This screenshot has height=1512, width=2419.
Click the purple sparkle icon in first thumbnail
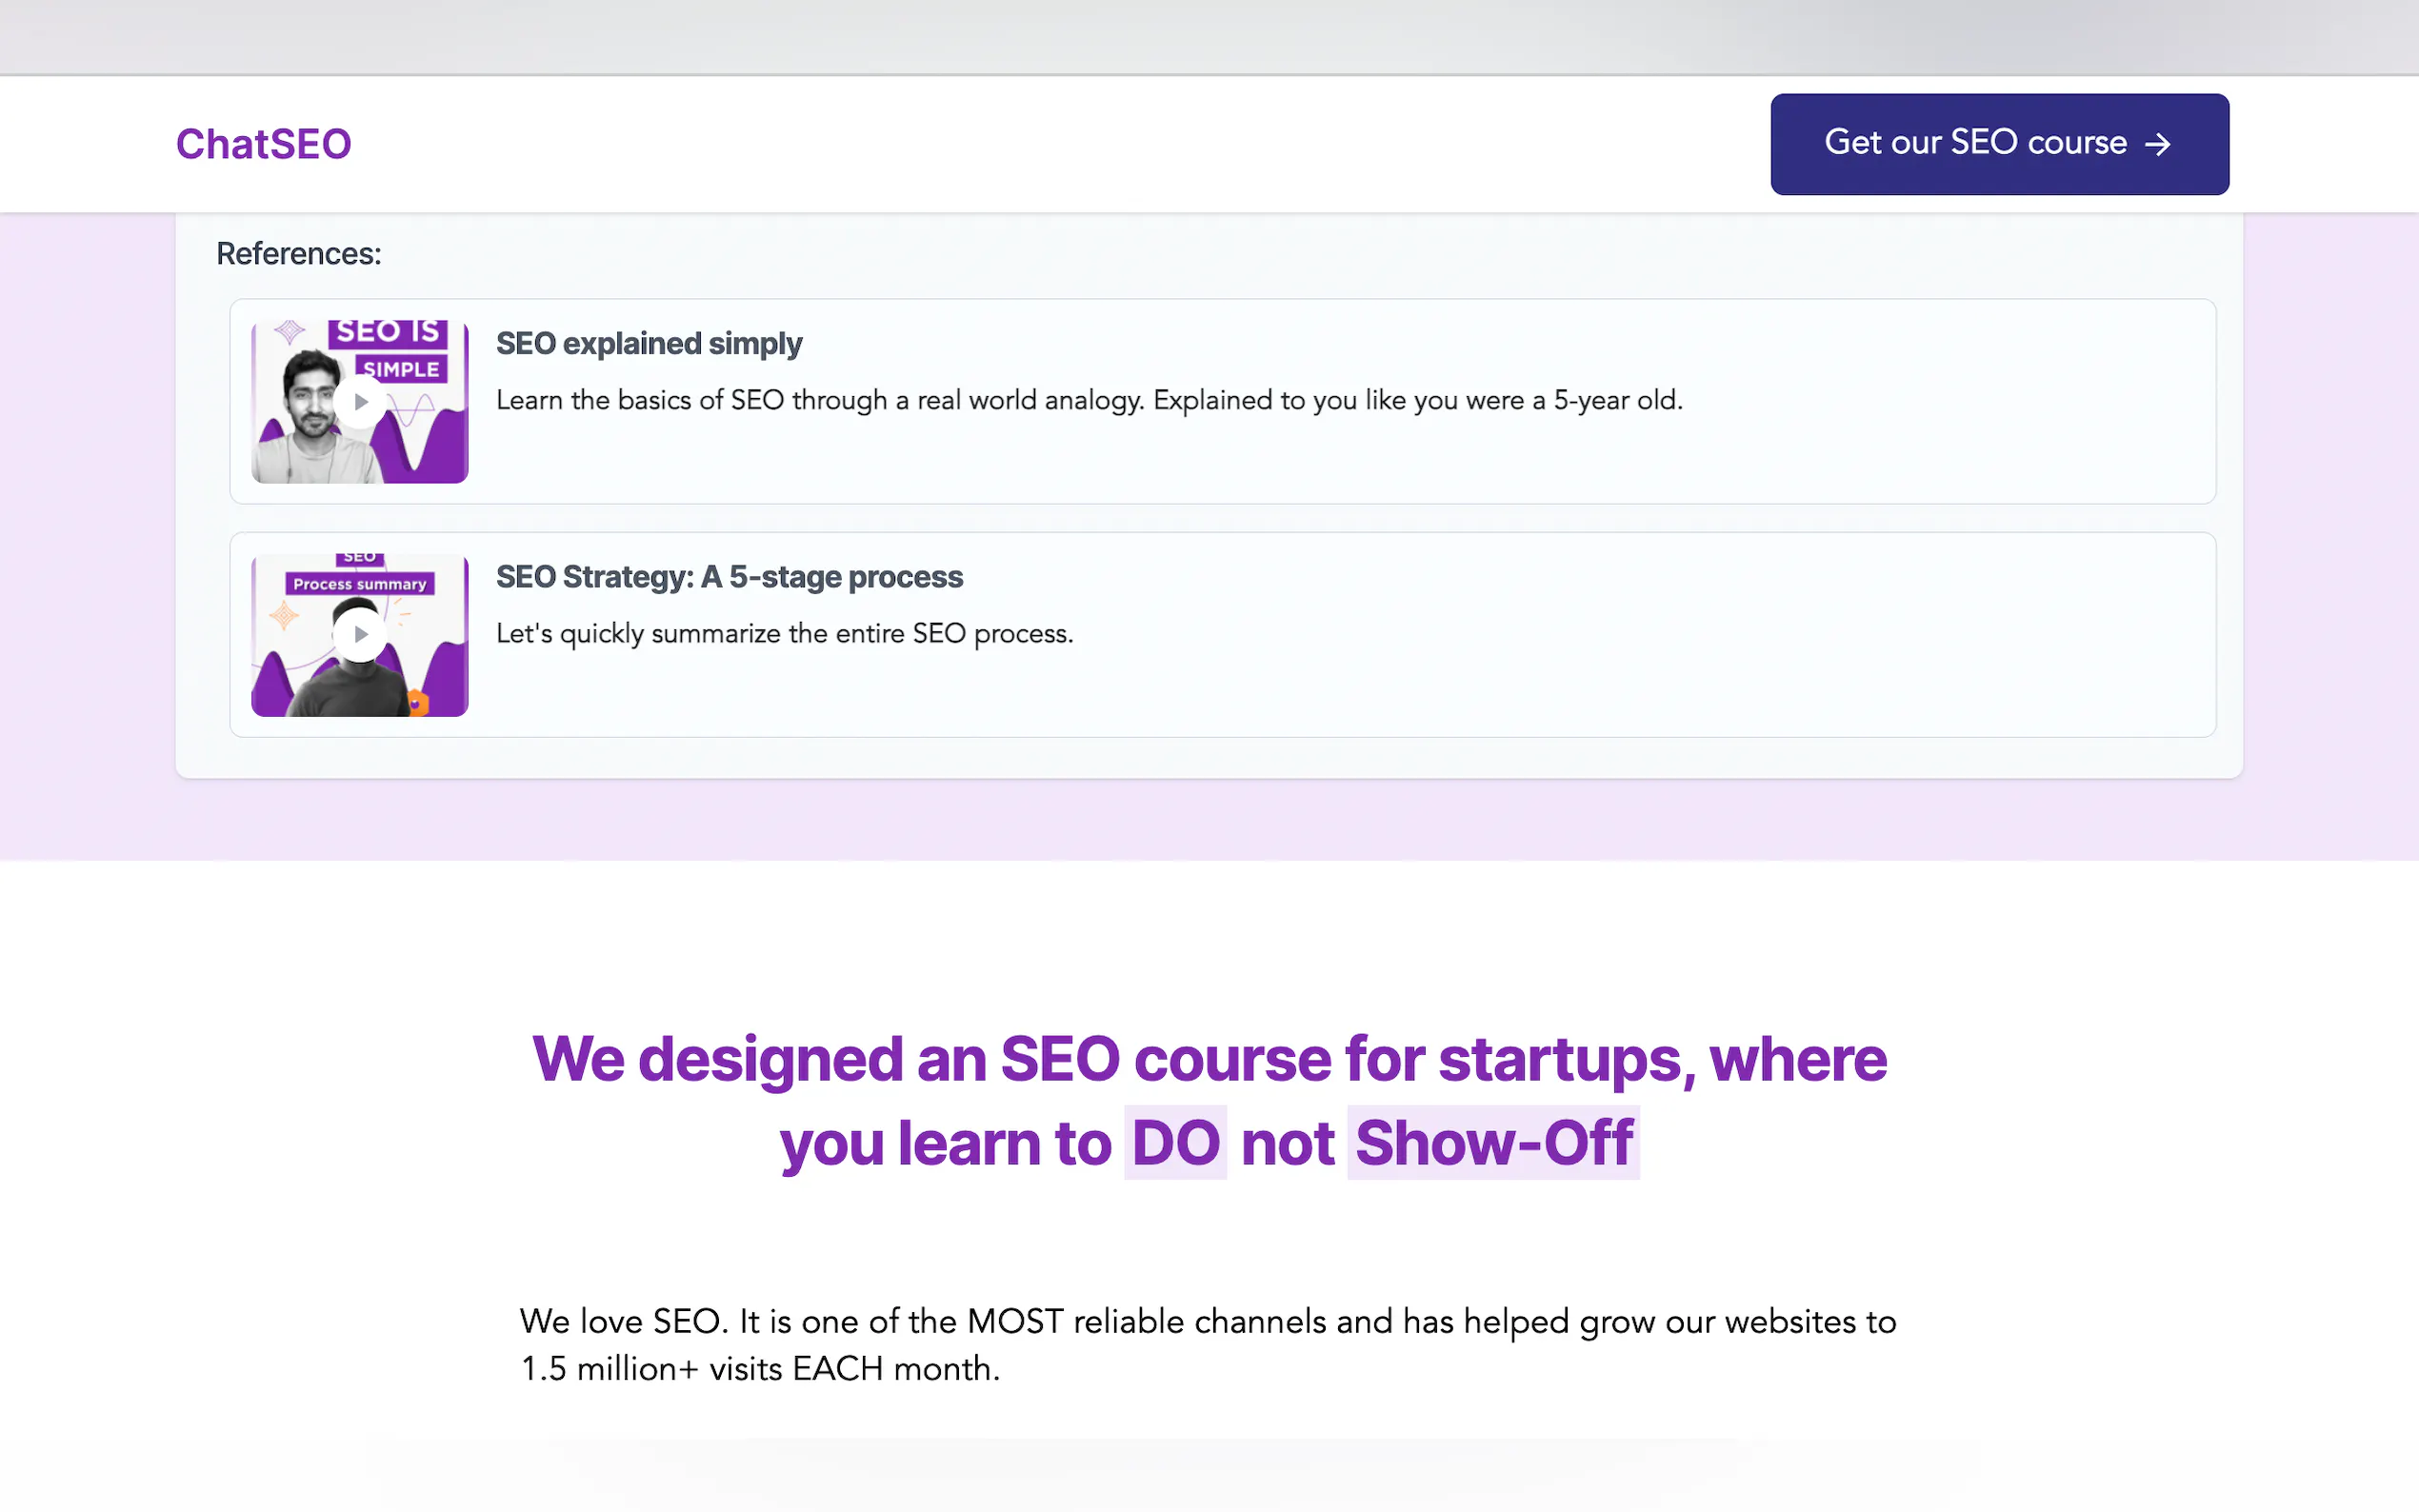tap(289, 331)
